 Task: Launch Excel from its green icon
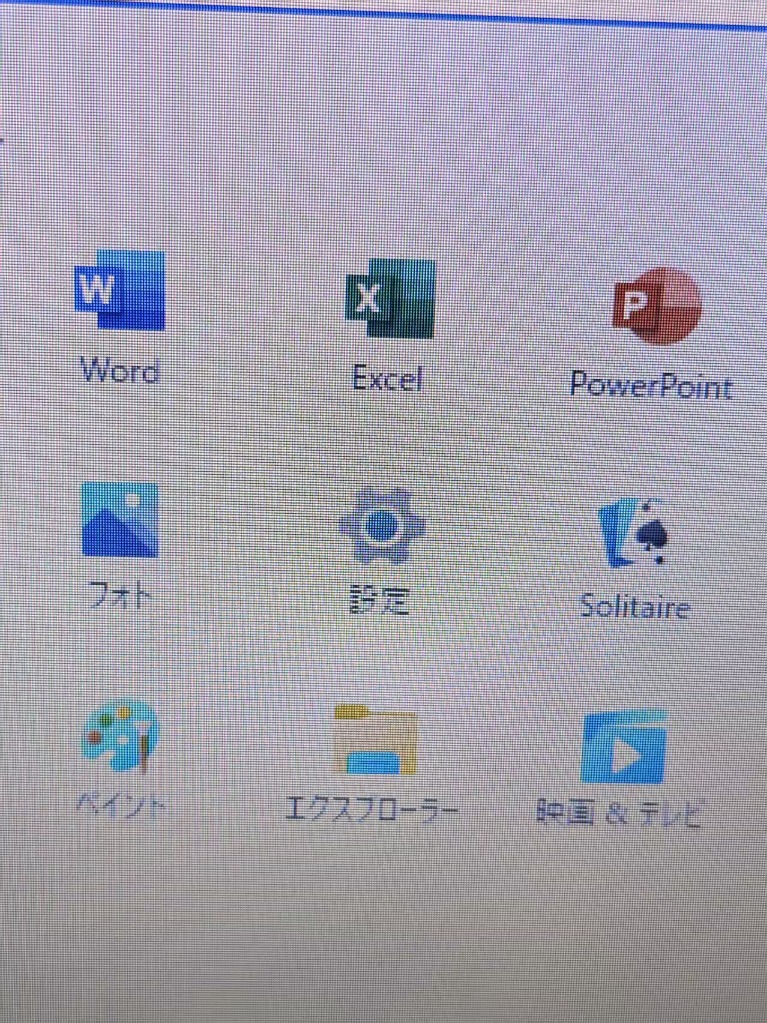click(390, 299)
